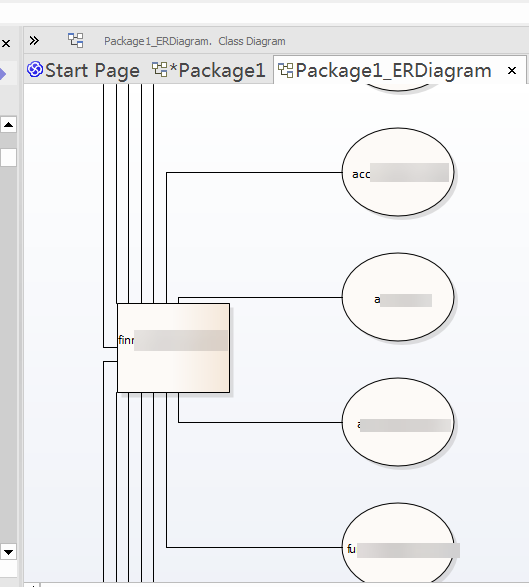Select the ellipse starting with 'fu'
This screenshot has height=587, width=529.
pos(398,545)
